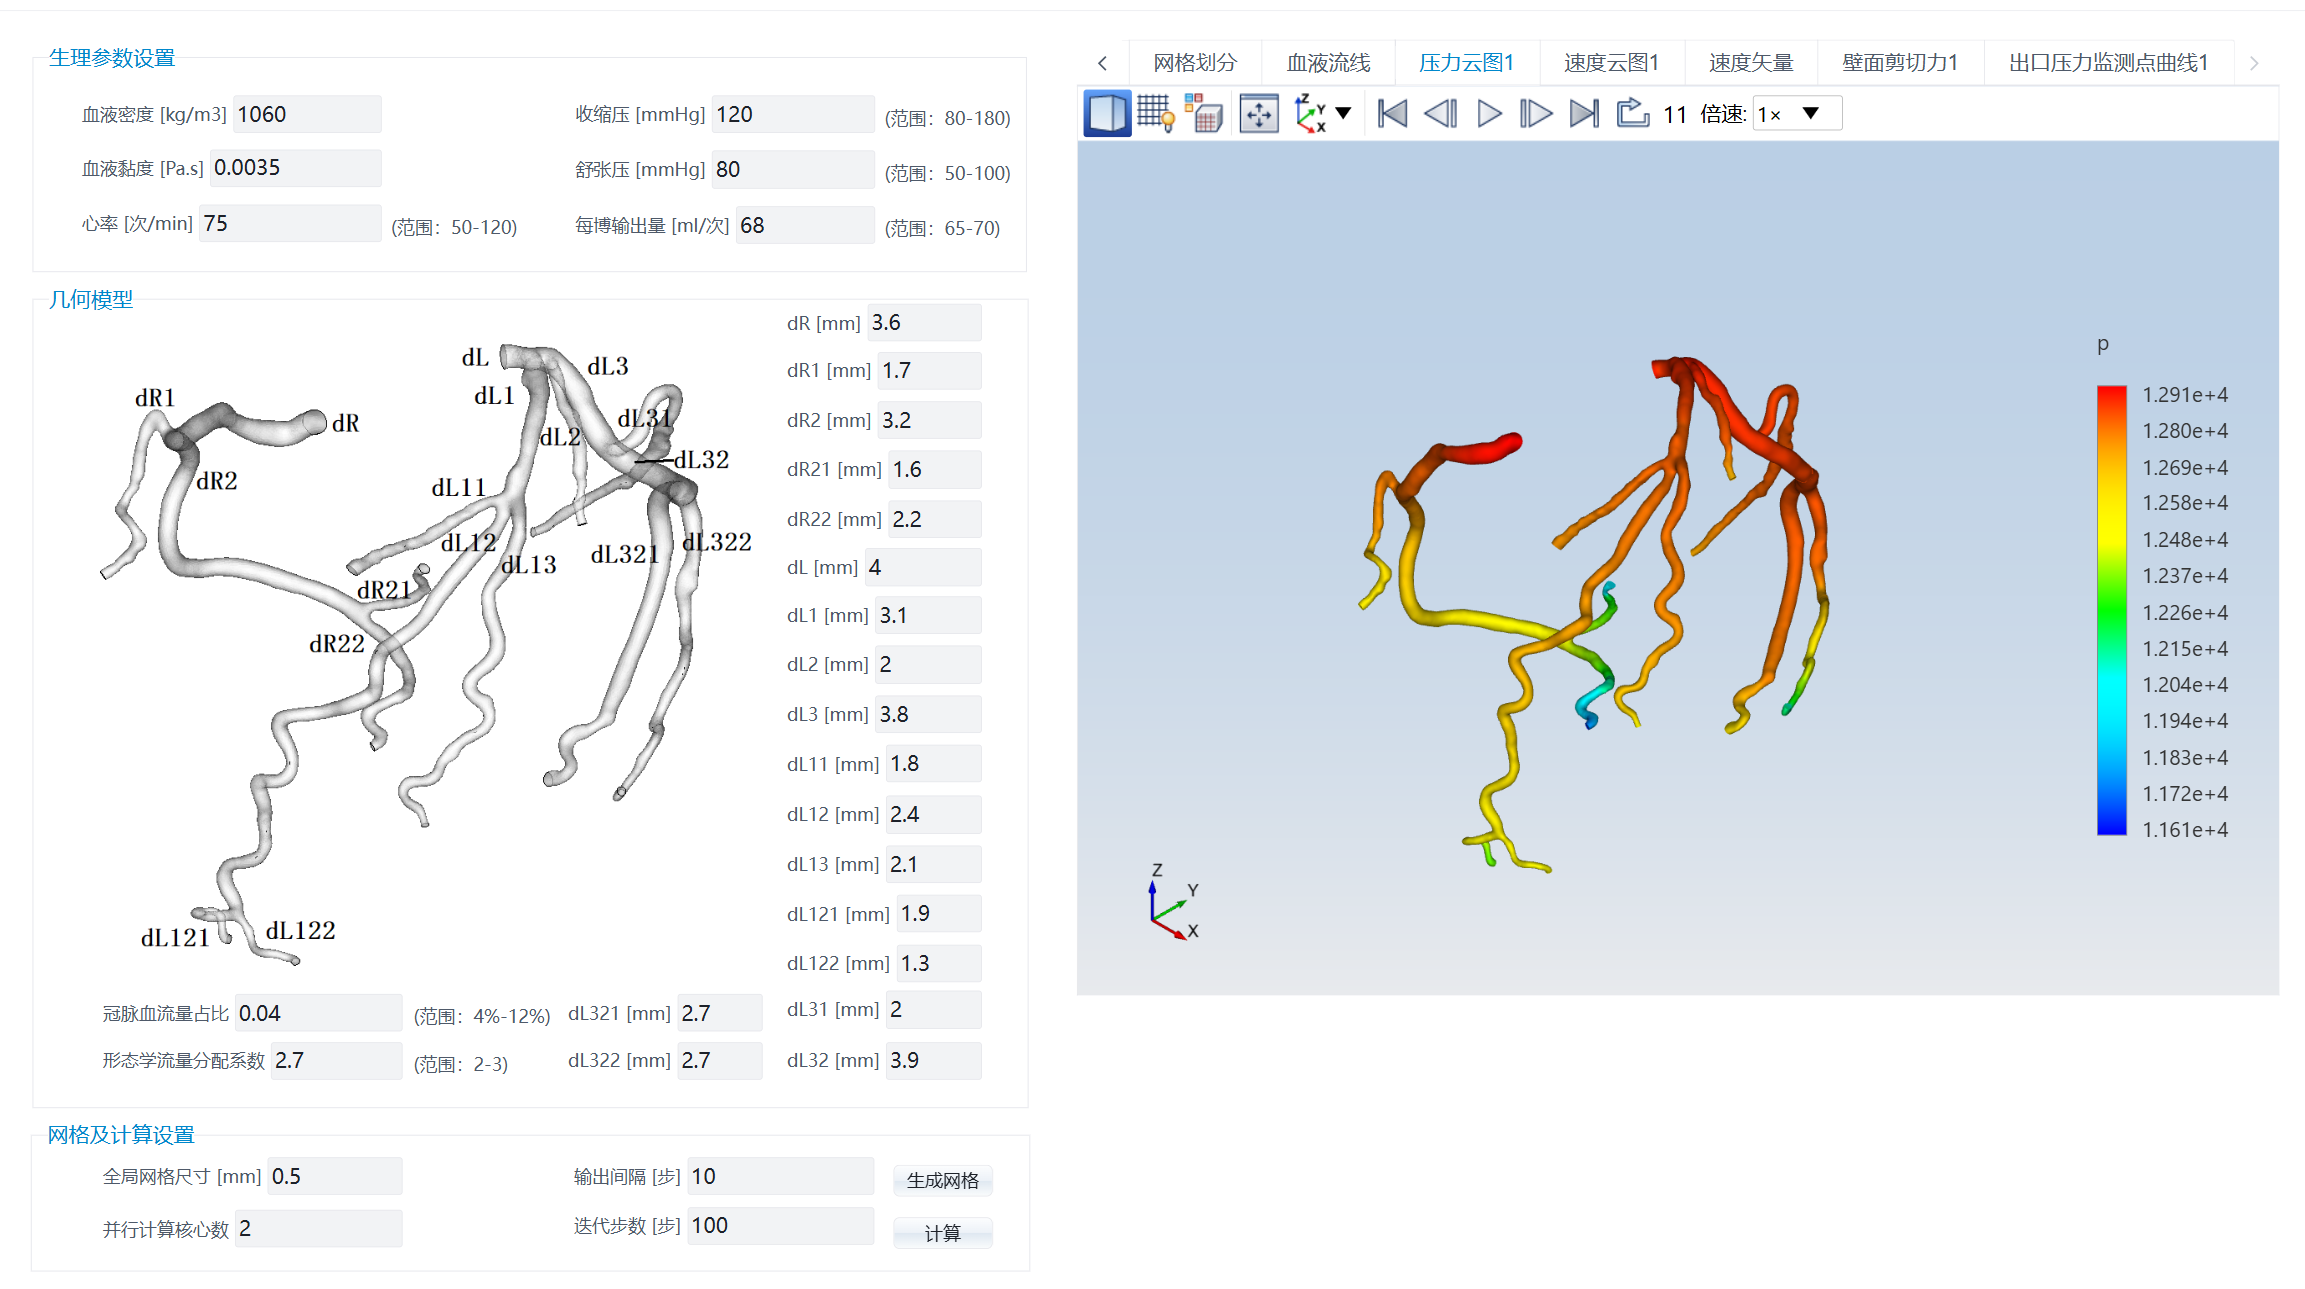Viewport: 2305px width, 1289px height.
Task: Click the 血液黏度 input field
Action: pyautogui.click(x=295, y=168)
